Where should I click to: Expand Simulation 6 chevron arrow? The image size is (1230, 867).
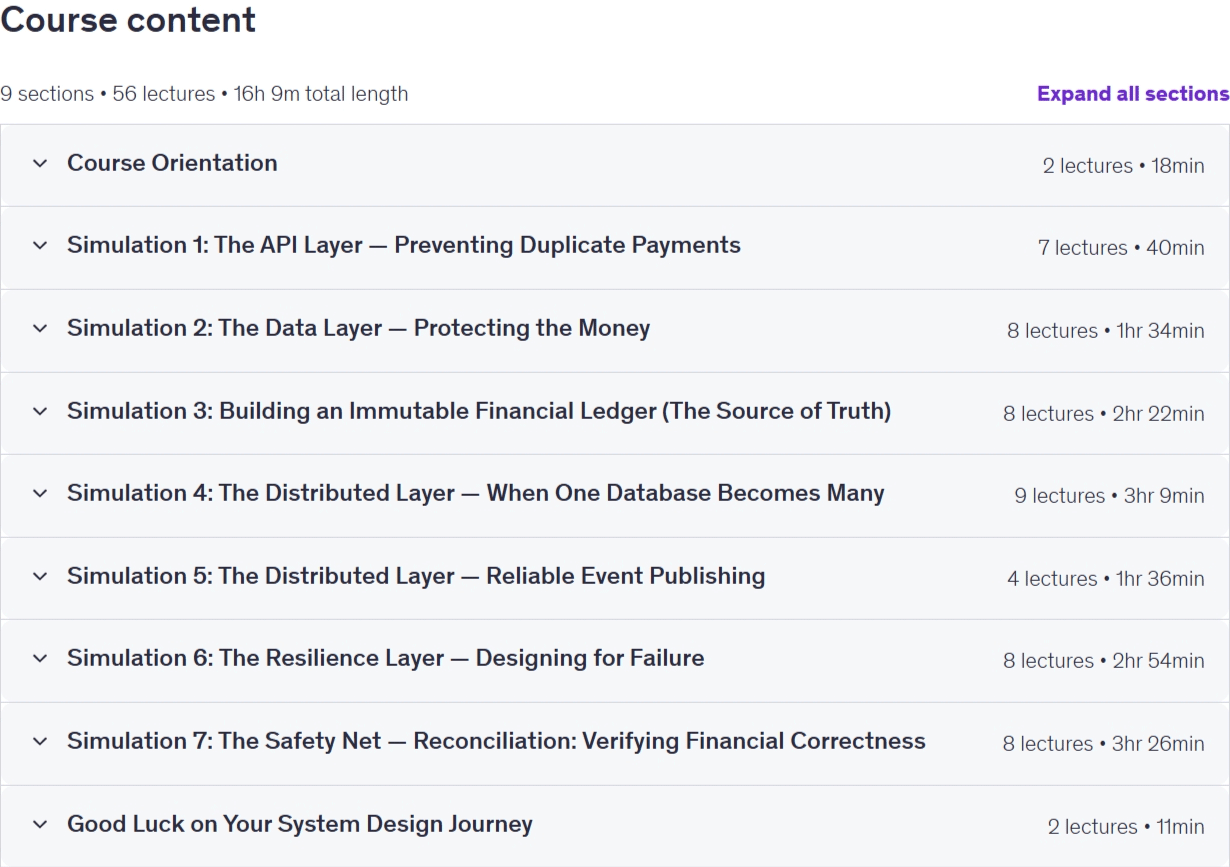[40, 658]
